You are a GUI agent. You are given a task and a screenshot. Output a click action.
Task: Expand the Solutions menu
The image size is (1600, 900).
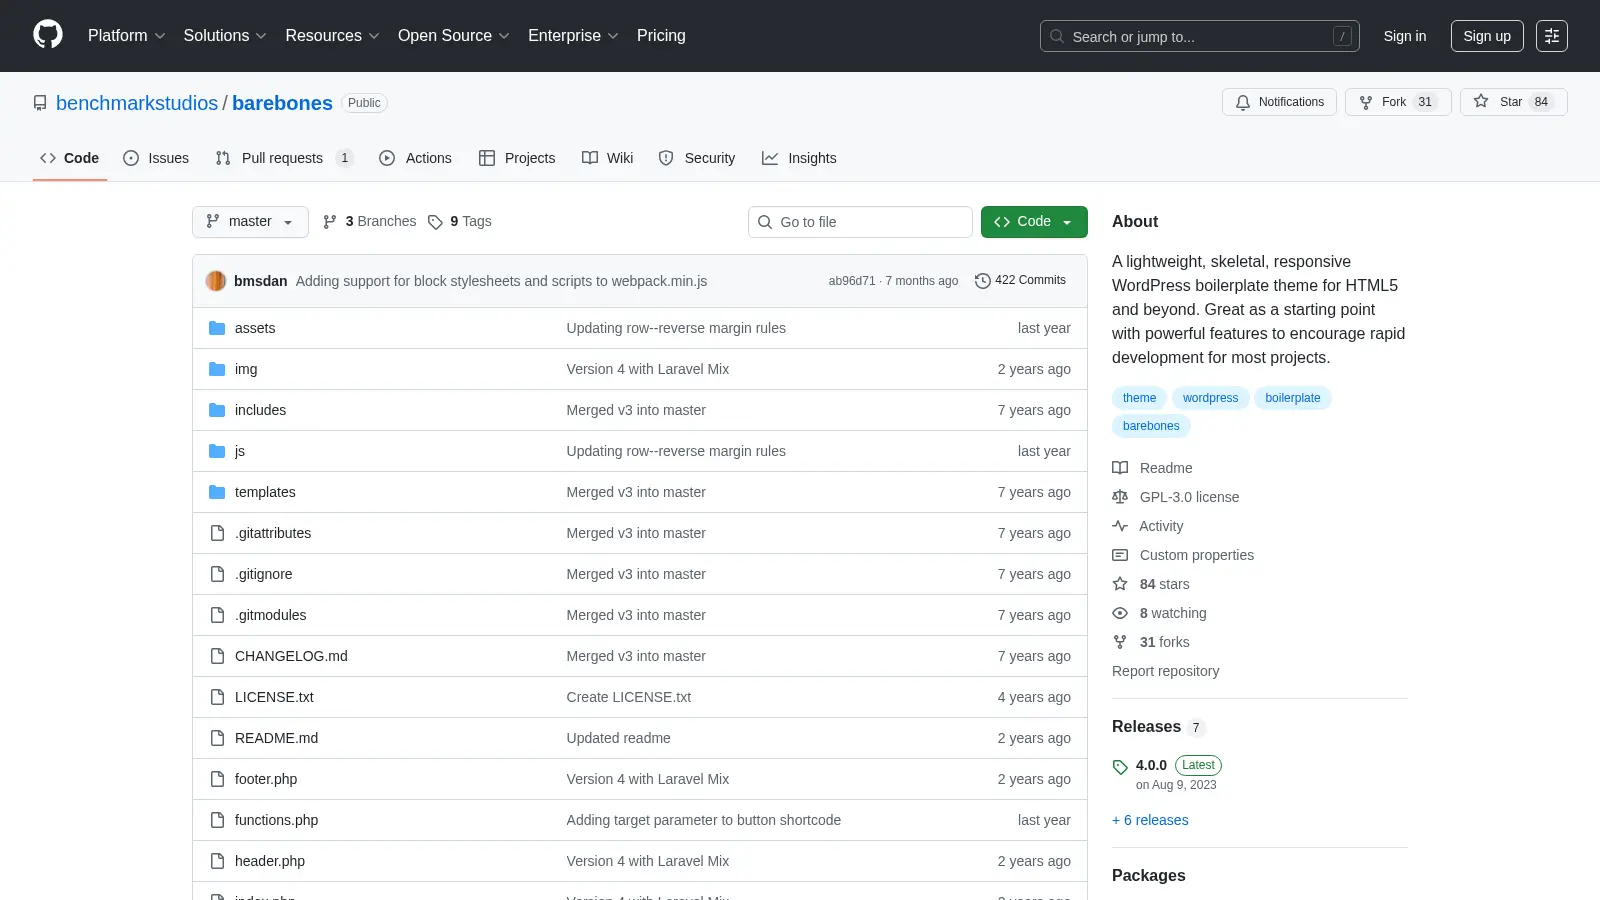[225, 36]
